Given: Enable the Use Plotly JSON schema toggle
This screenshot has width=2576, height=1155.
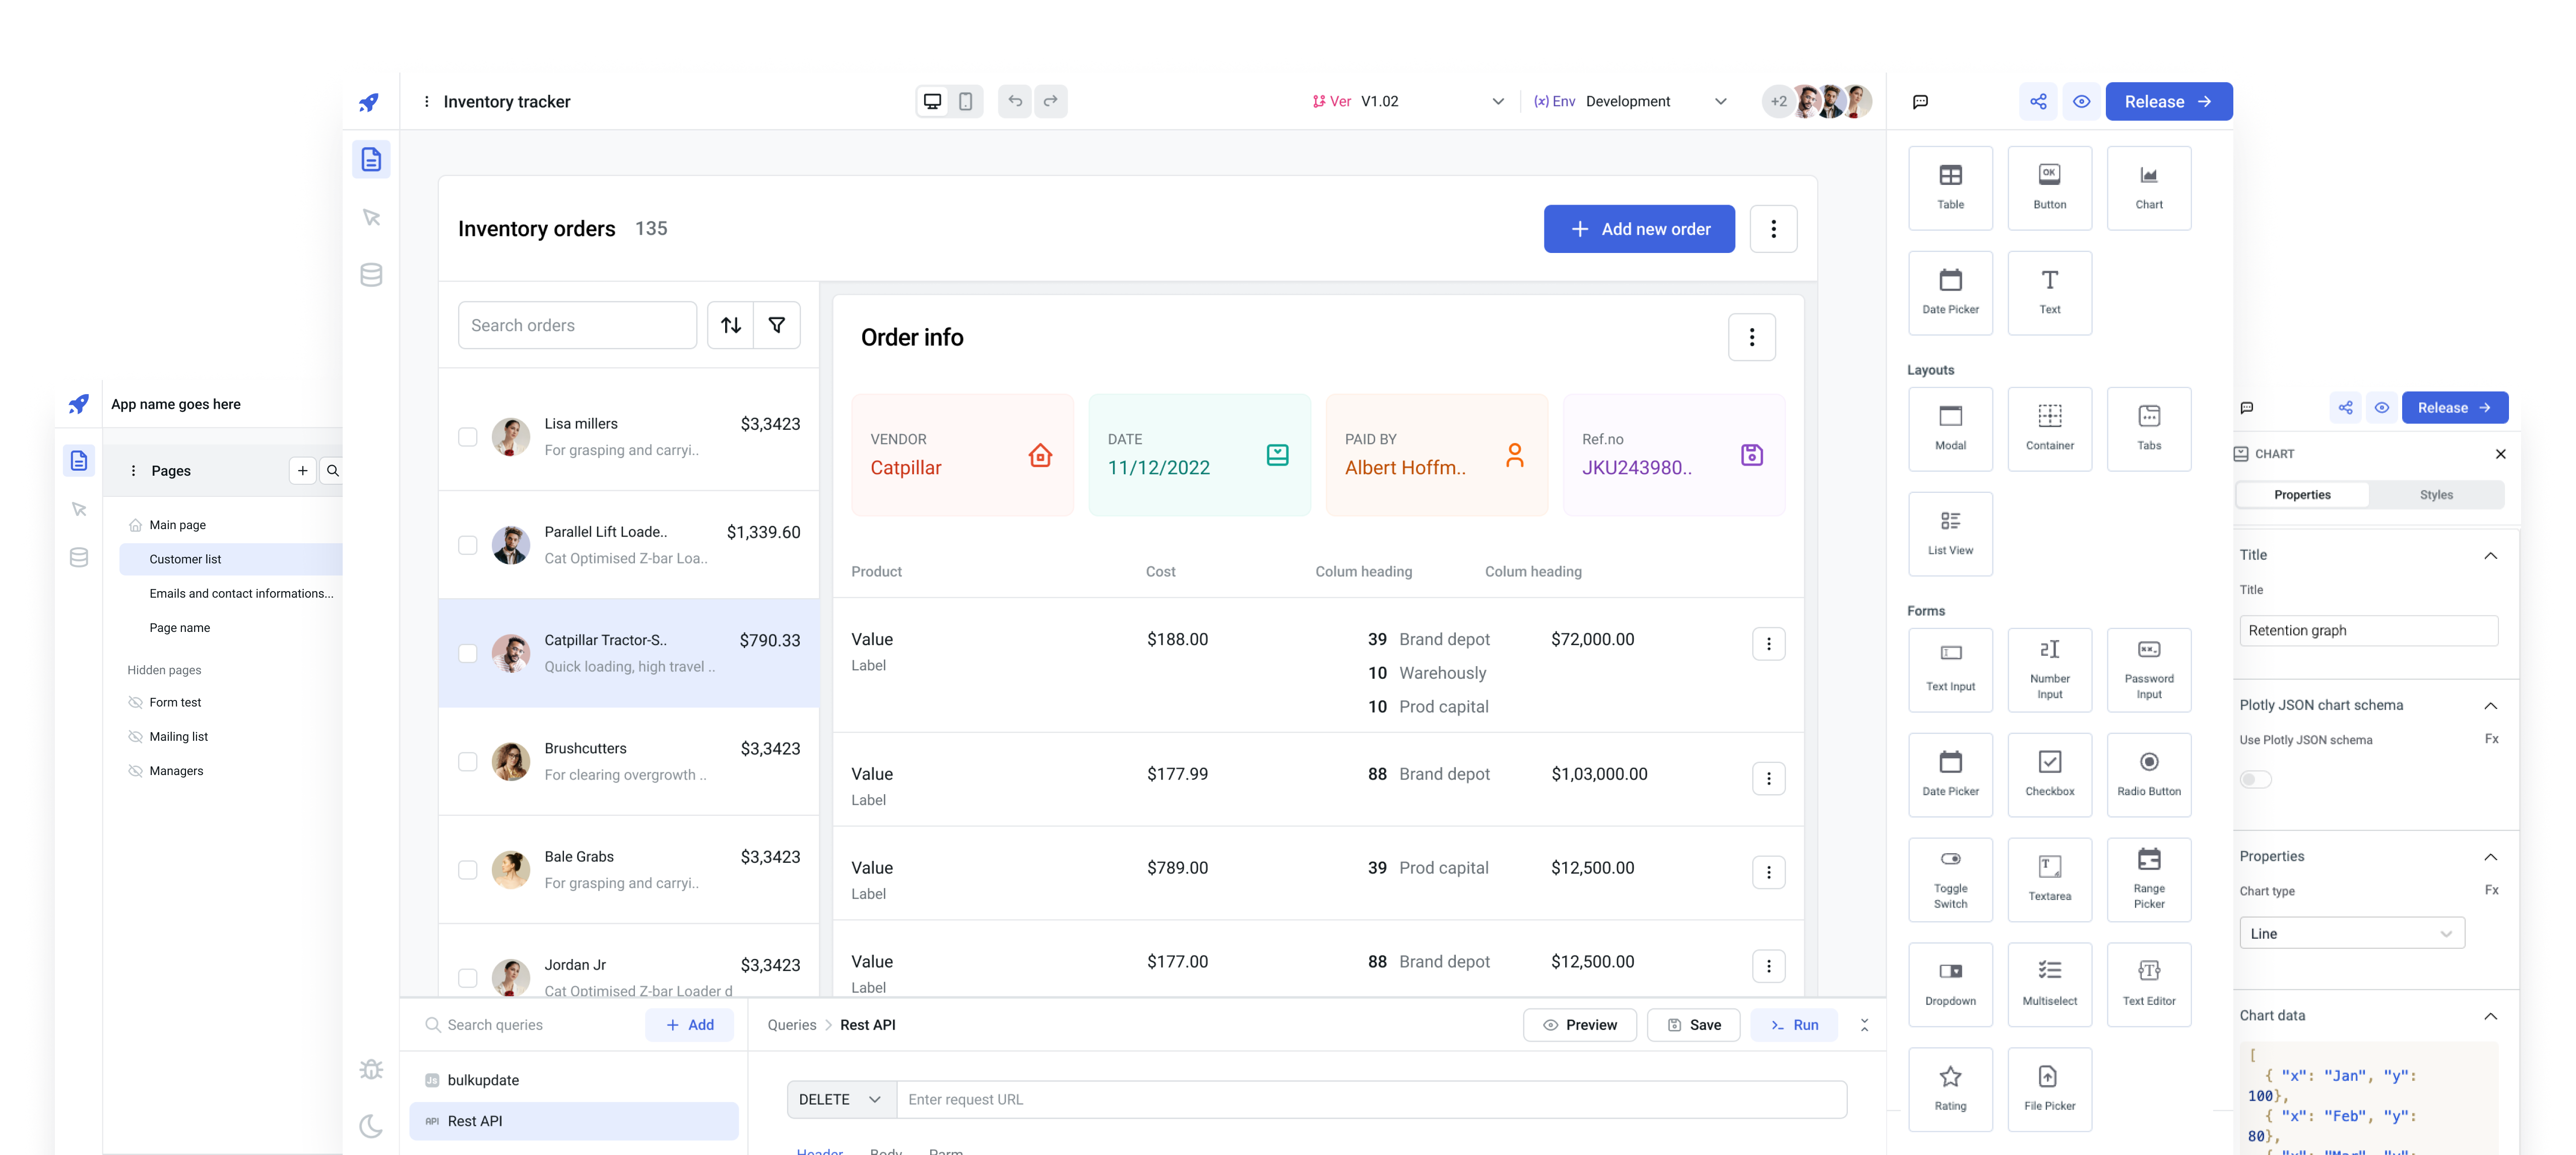Looking at the screenshot, I should (2255, 779).
